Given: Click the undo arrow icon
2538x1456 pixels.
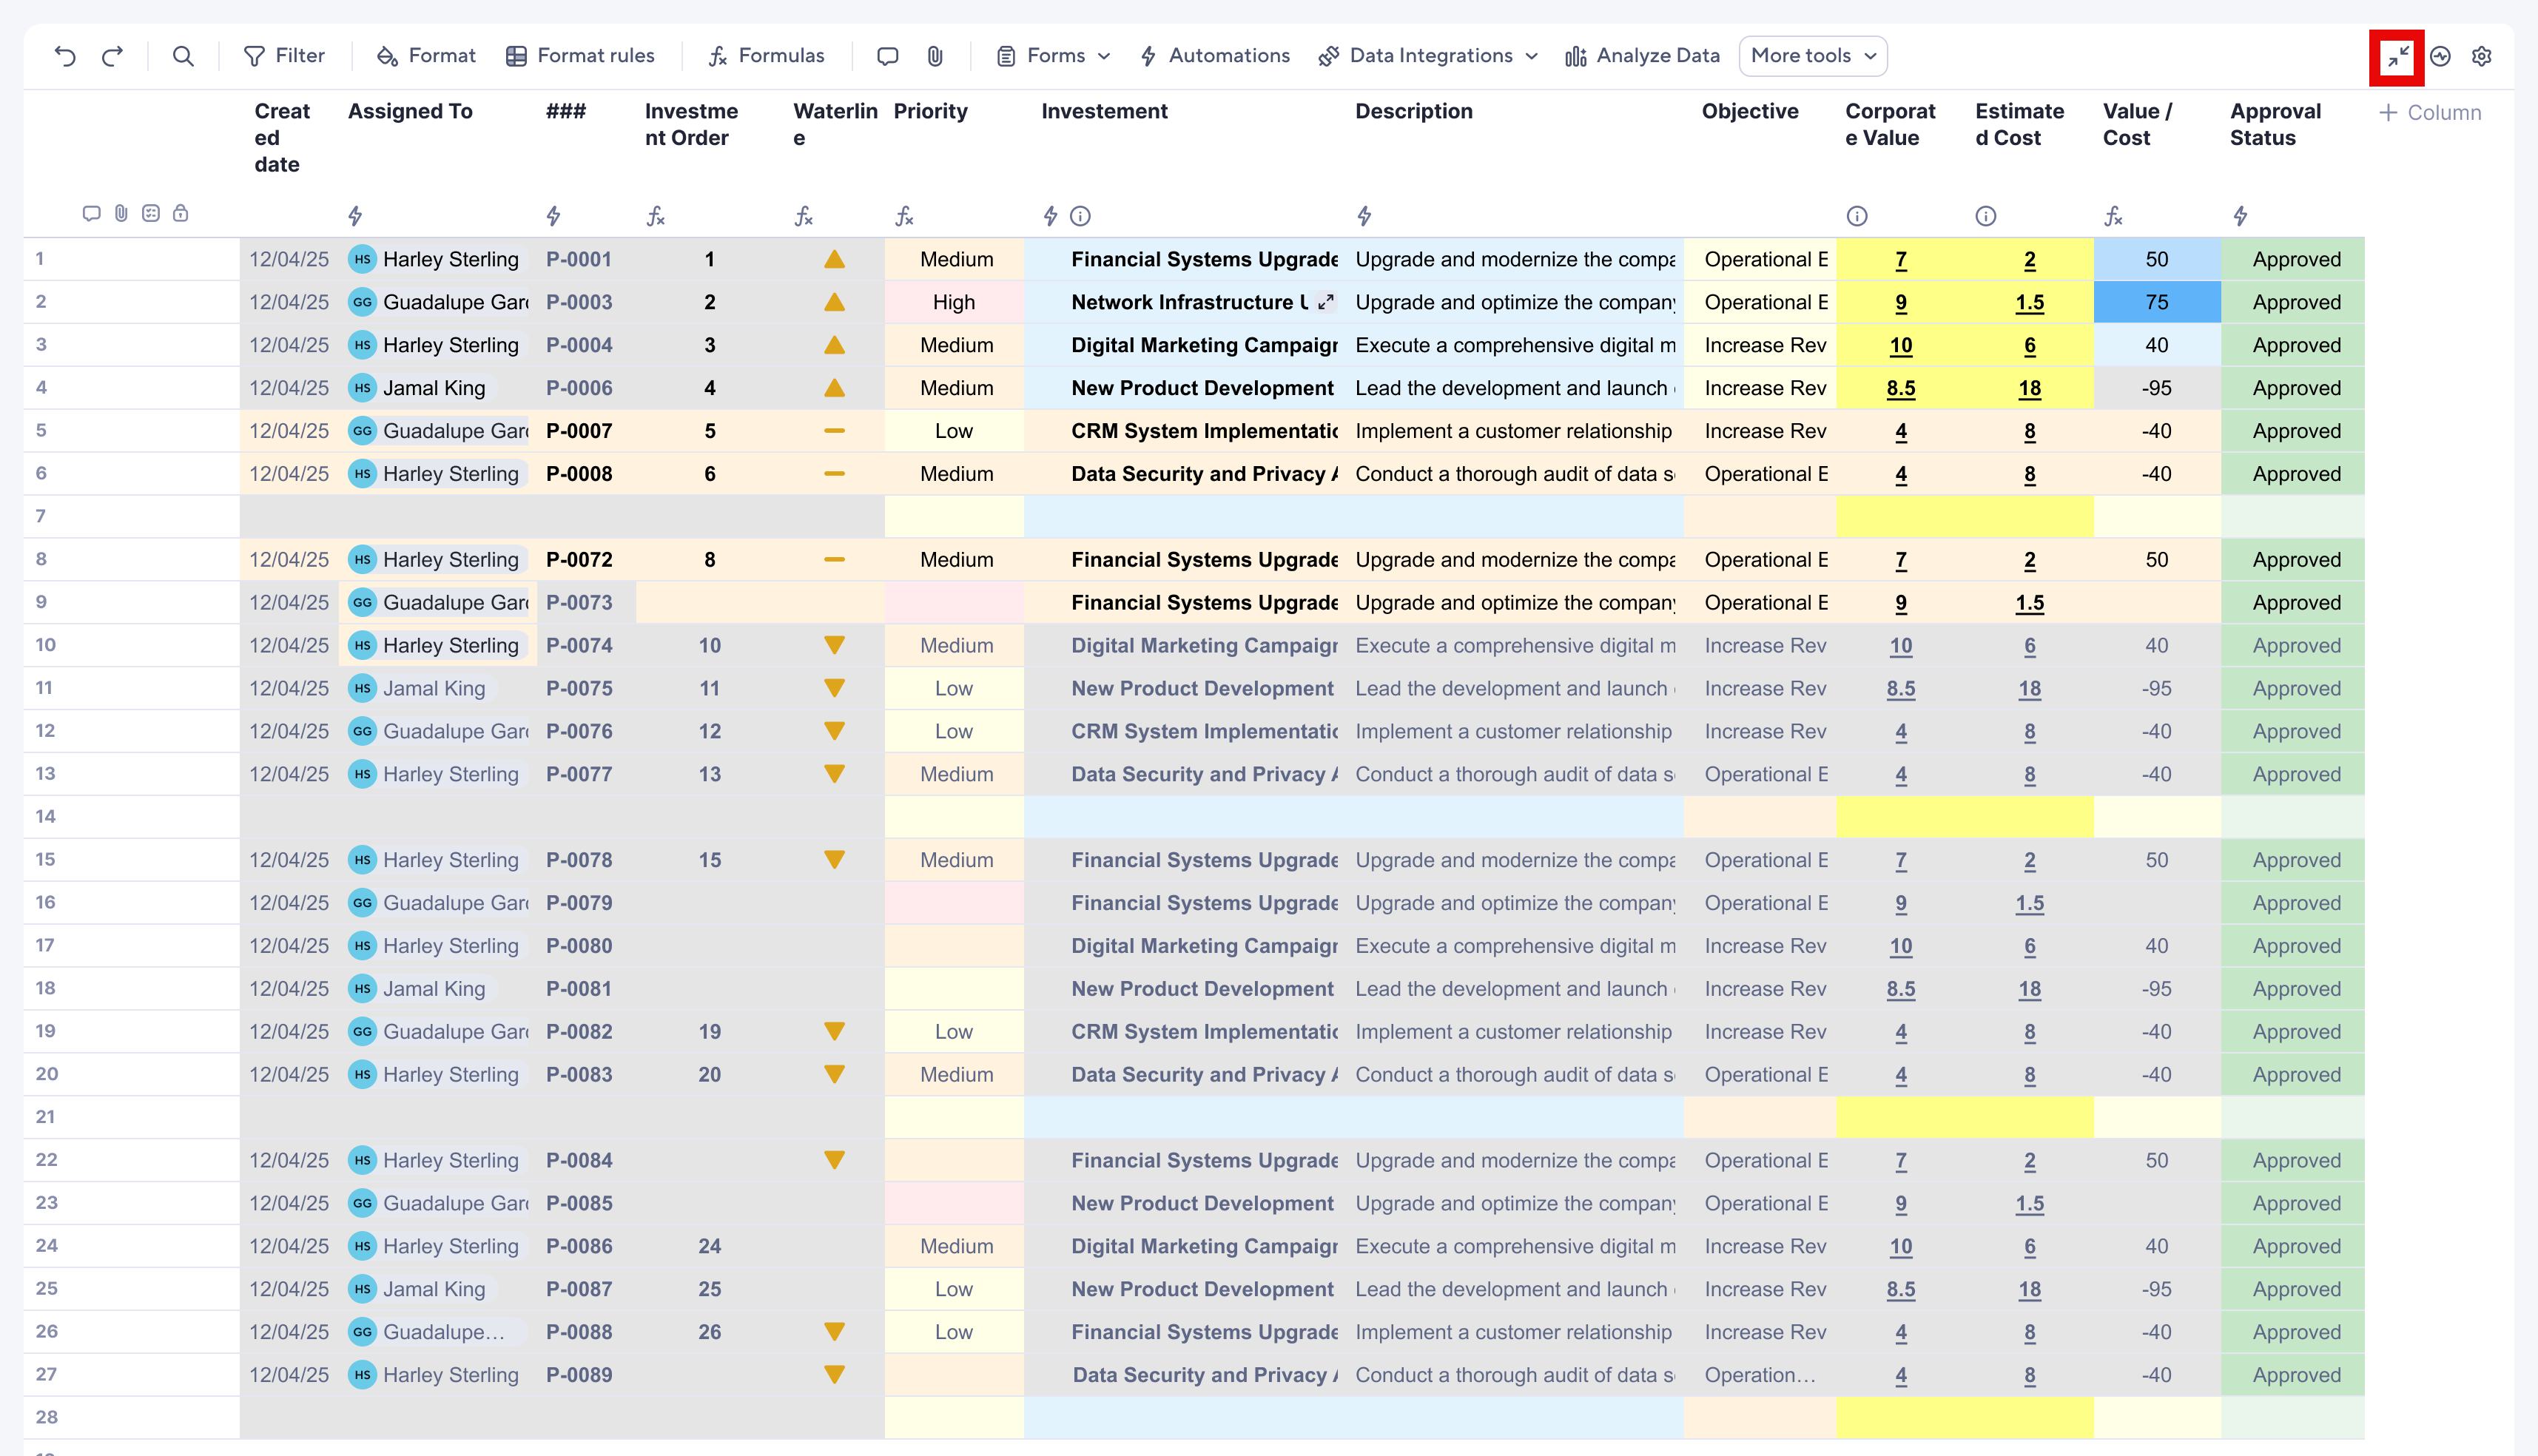Looking at the screenshot, I should tap(65, 56).
